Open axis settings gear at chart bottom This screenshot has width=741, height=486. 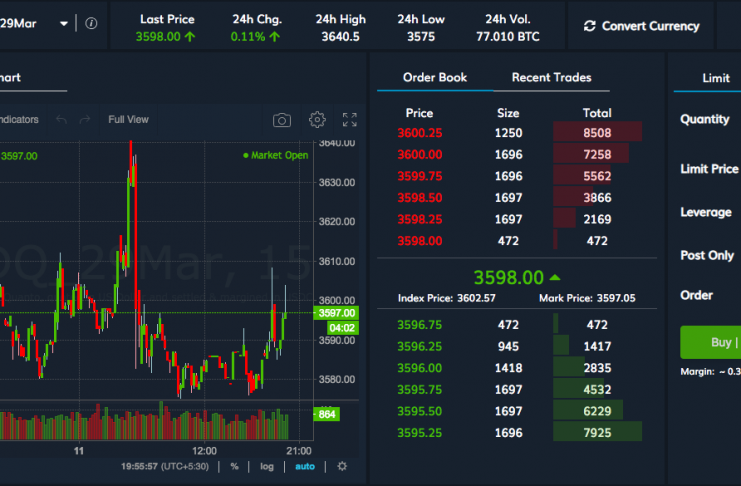pyautogui.click(x=342, y=466)
